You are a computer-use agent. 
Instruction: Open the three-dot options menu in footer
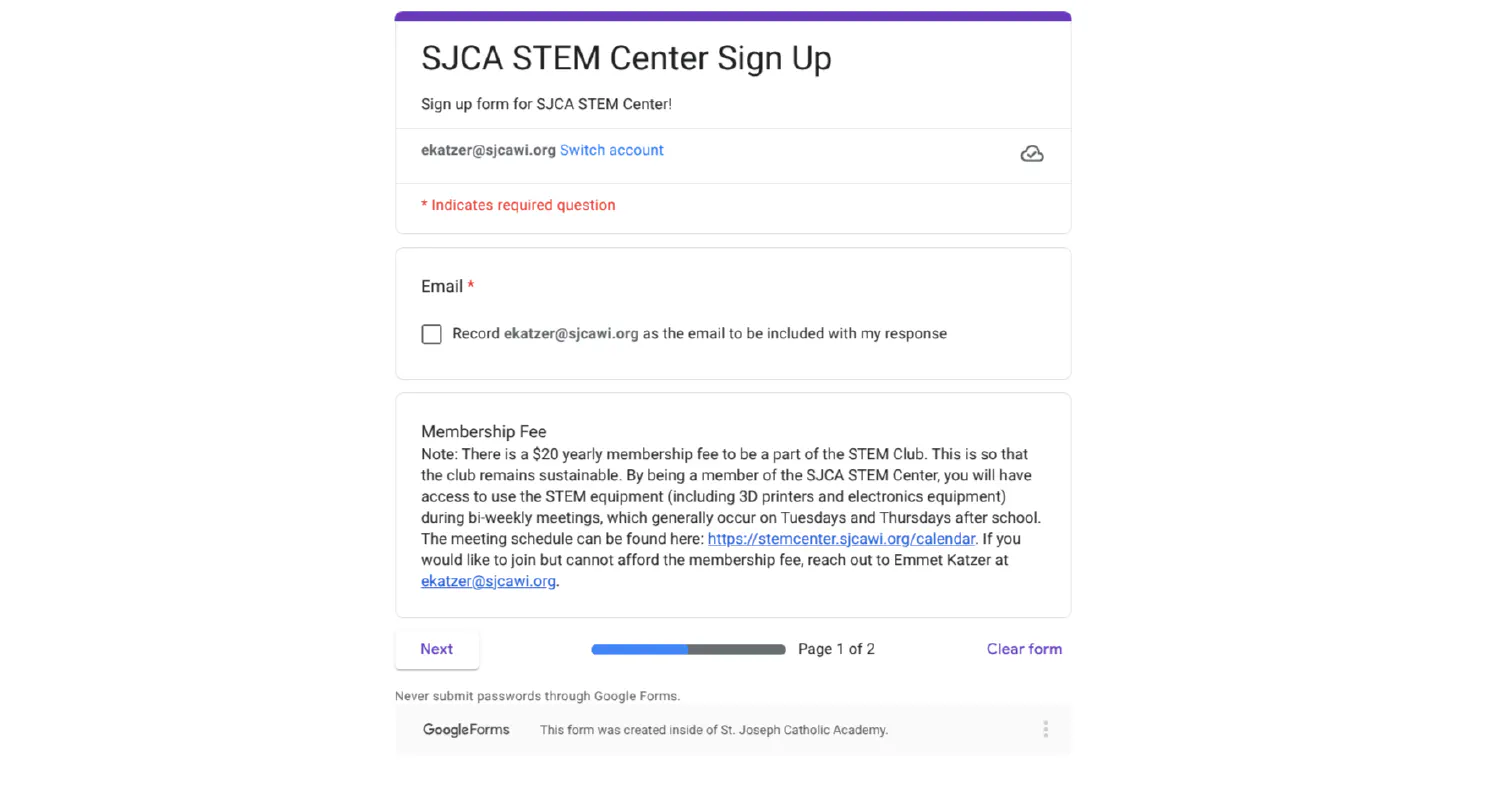point(1045,729)
